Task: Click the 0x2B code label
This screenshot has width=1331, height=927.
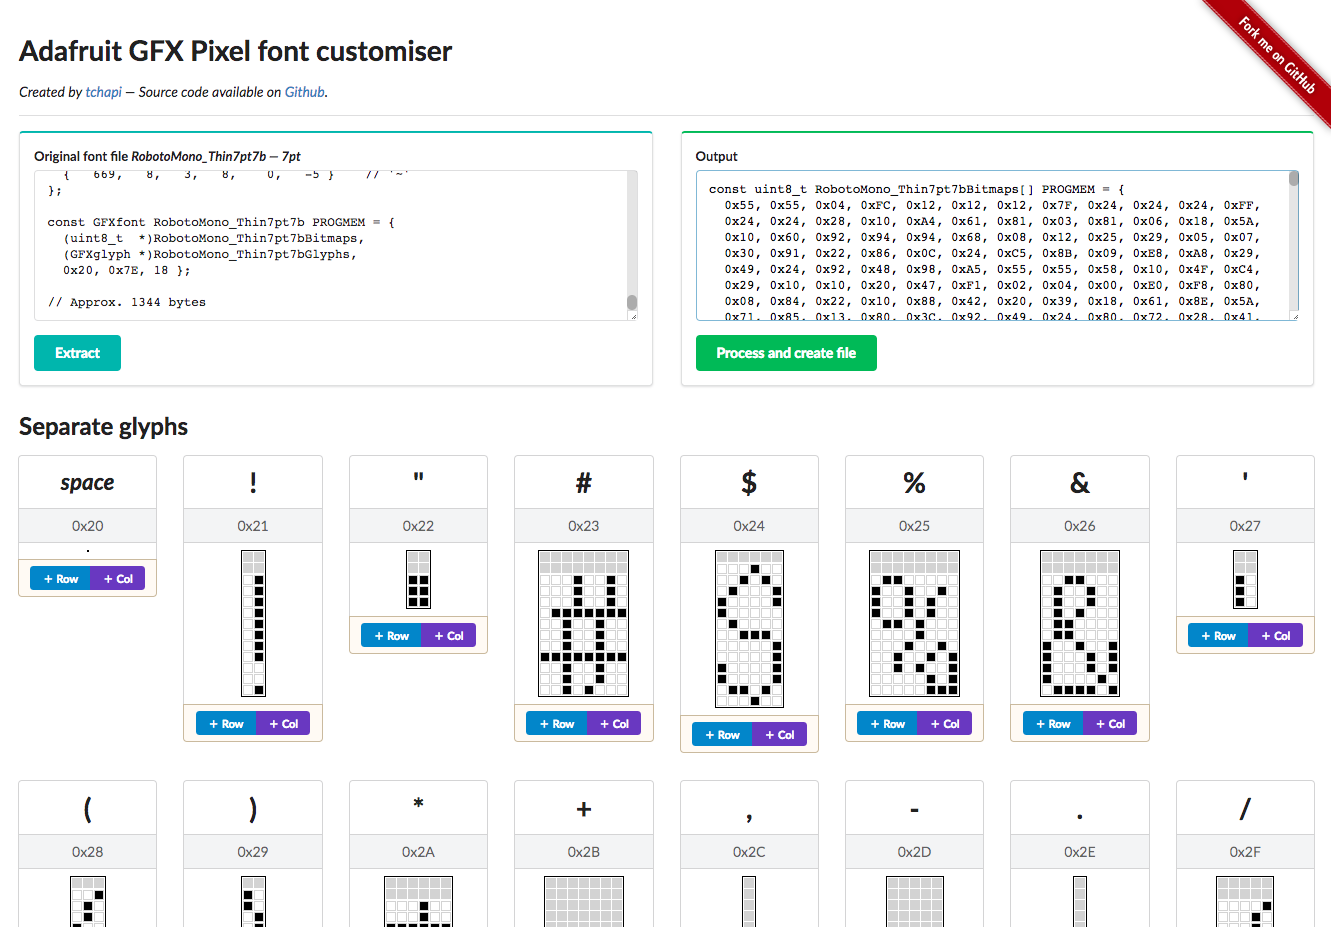Action: coord(584,852)
